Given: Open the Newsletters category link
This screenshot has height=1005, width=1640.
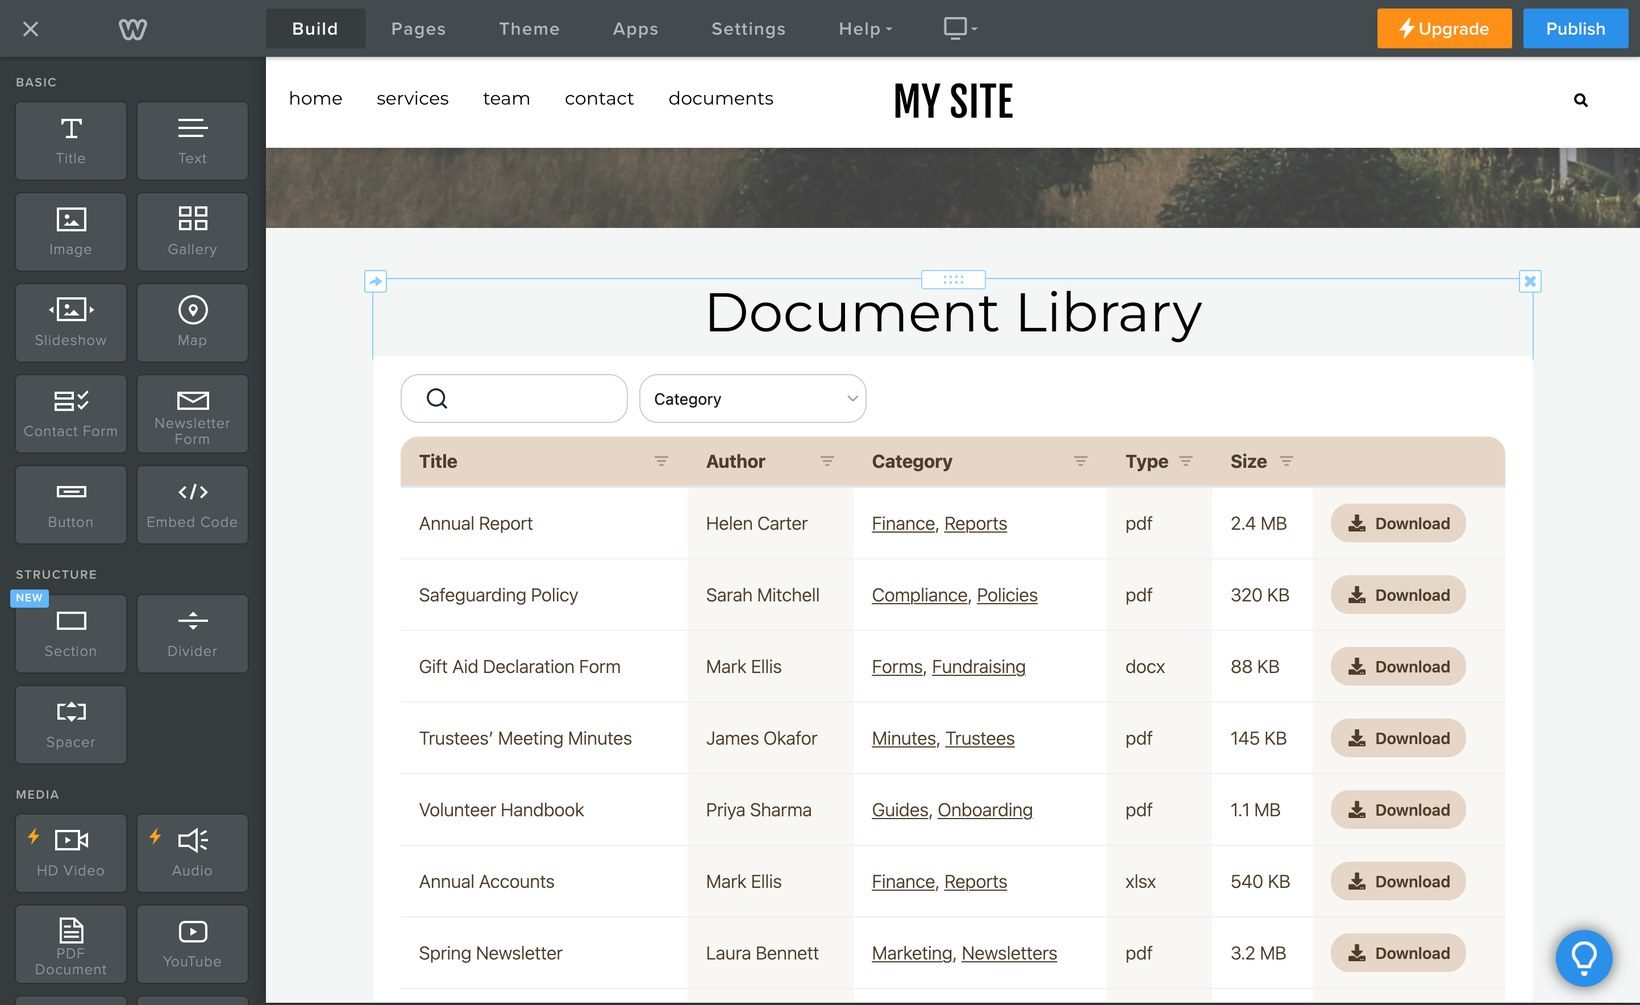Looking at the screenshot, I should pos(1009,953).
